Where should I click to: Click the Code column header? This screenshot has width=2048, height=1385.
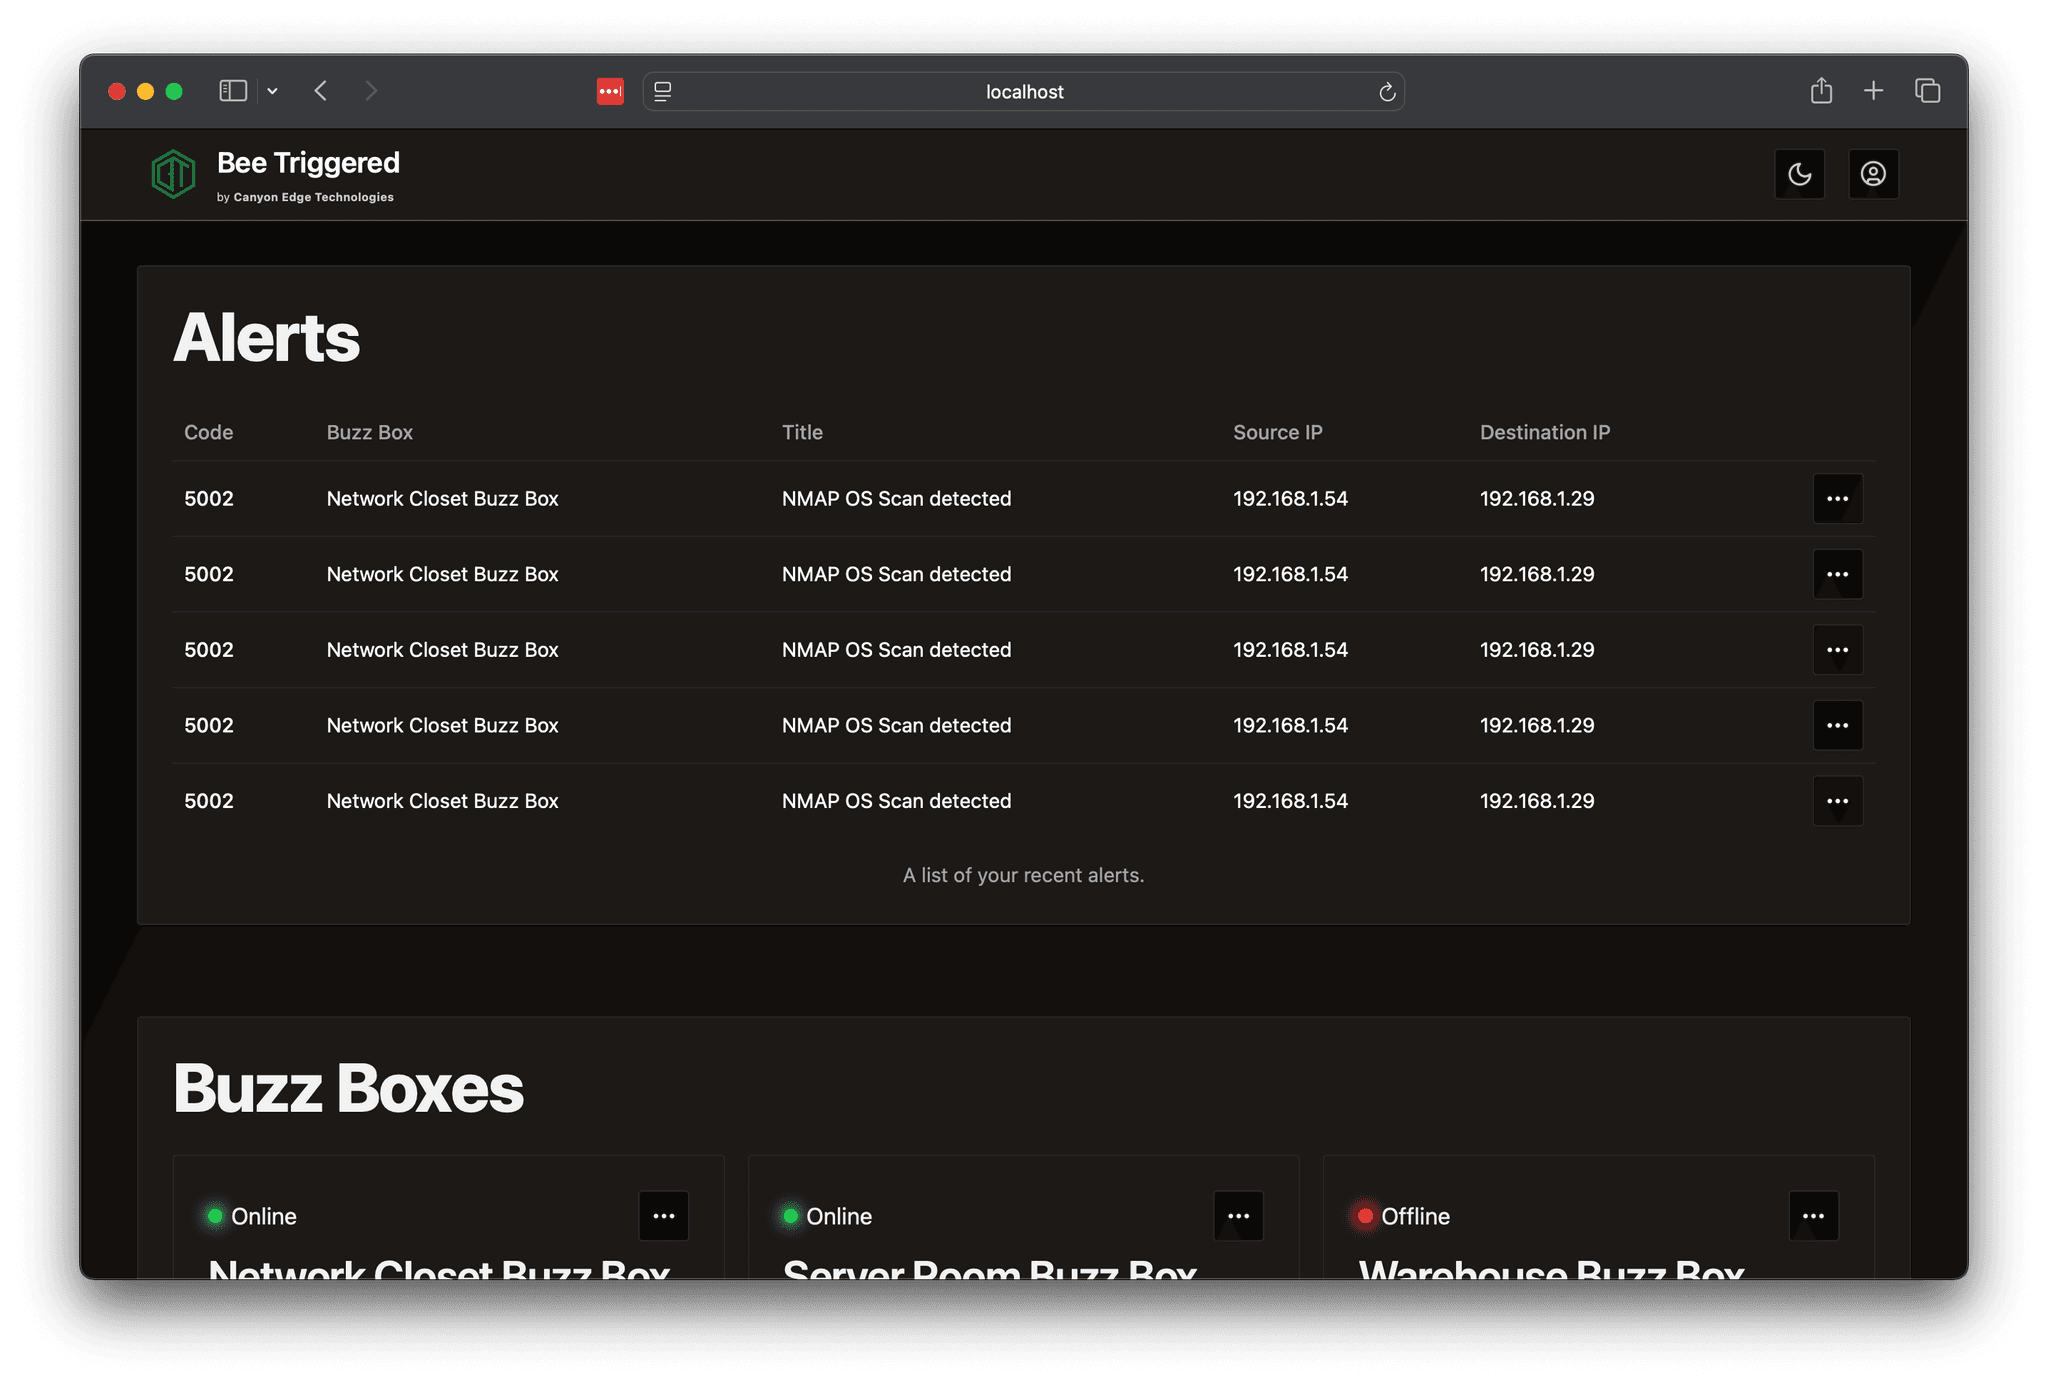click(208, 432)
